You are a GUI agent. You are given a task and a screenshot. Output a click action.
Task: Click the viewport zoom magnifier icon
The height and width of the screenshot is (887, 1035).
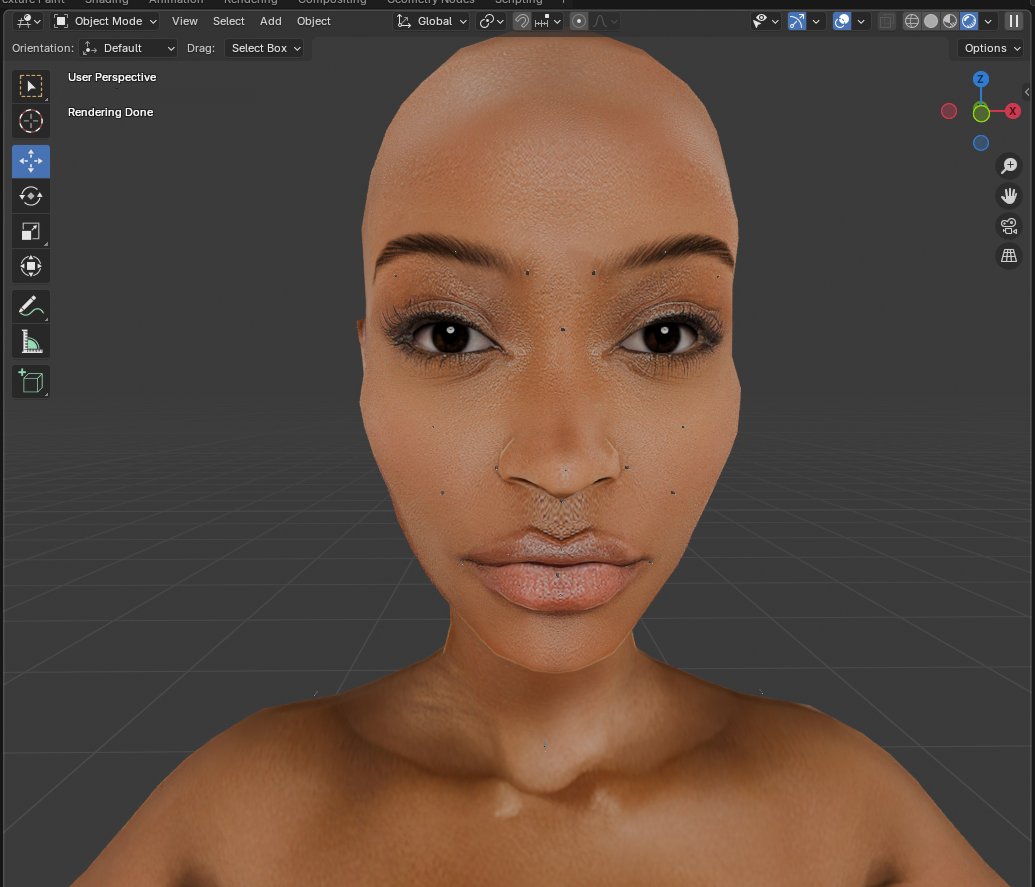coord(1009,166)
